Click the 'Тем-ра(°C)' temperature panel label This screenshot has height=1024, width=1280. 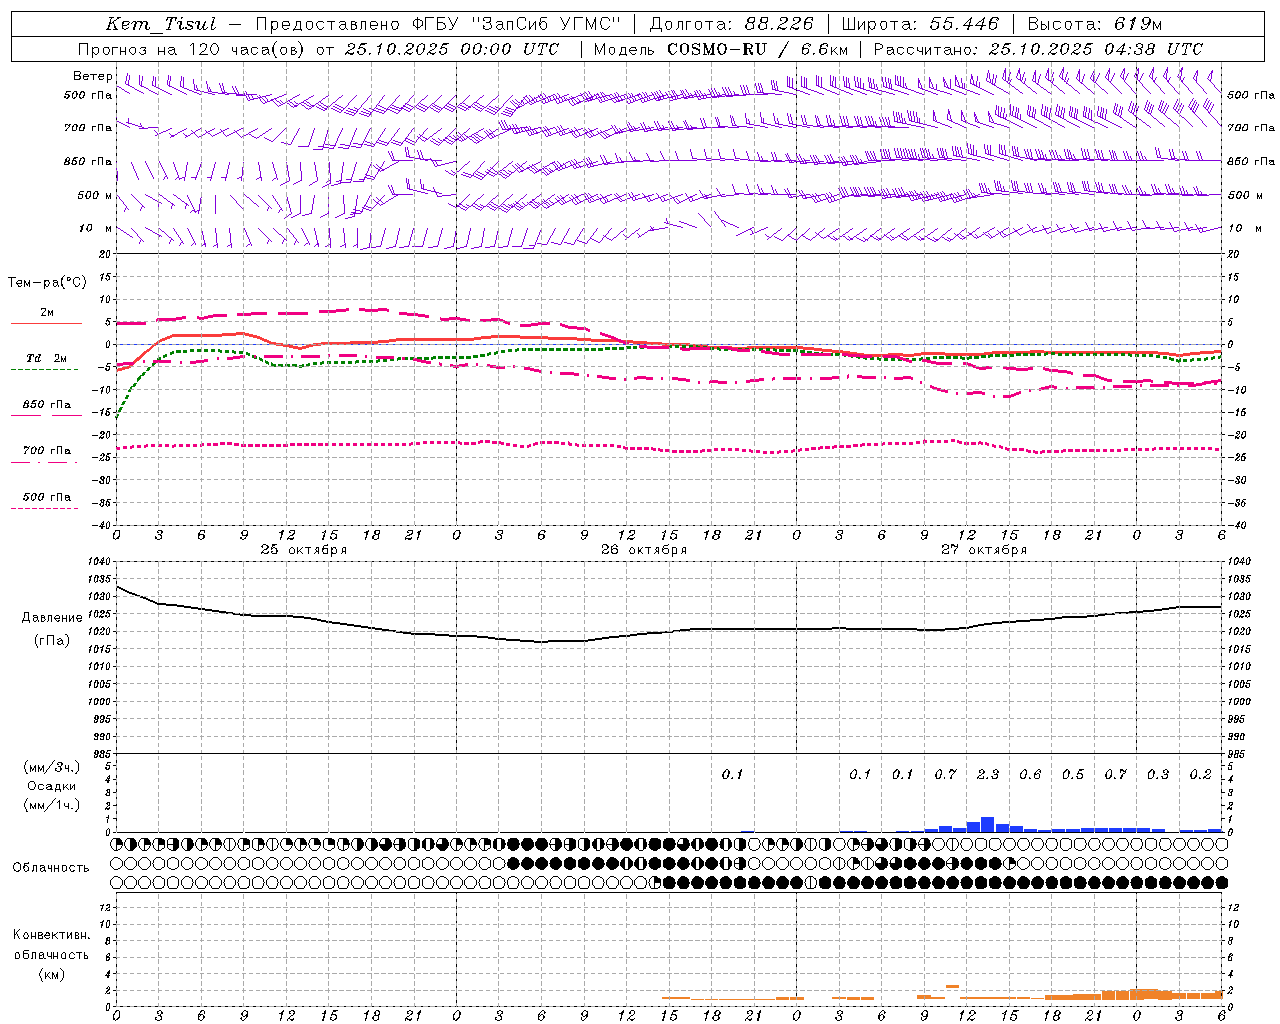tap(47, 283)
